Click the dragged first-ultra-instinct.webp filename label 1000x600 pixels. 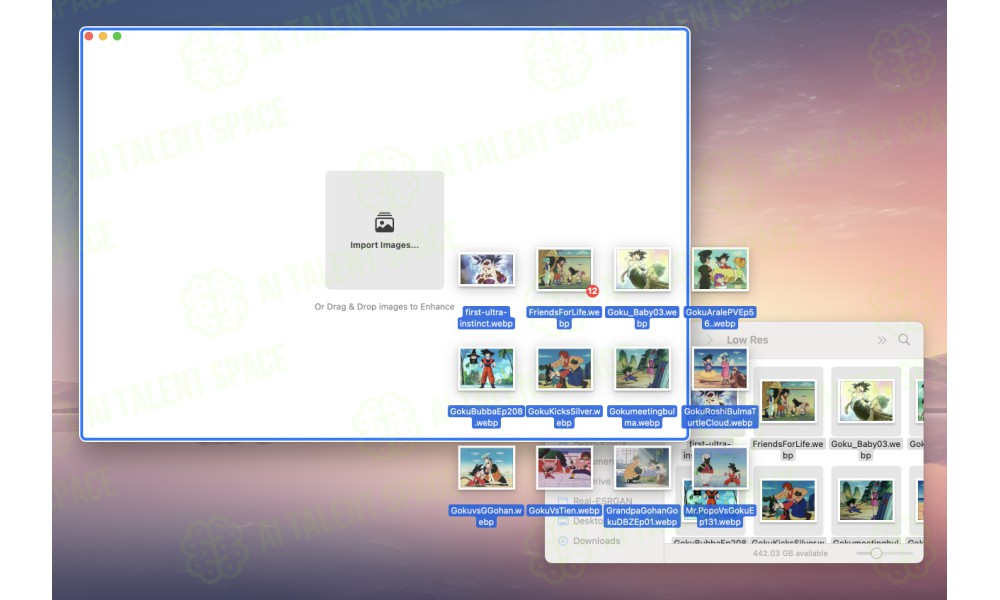pyautogui.click(x=487, y=318)
